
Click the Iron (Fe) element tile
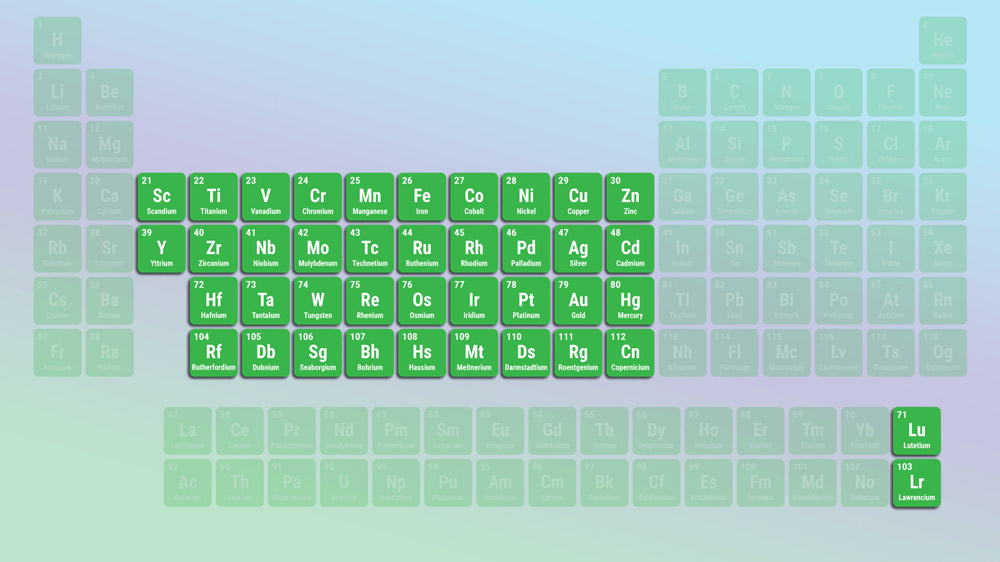point(422,197)
